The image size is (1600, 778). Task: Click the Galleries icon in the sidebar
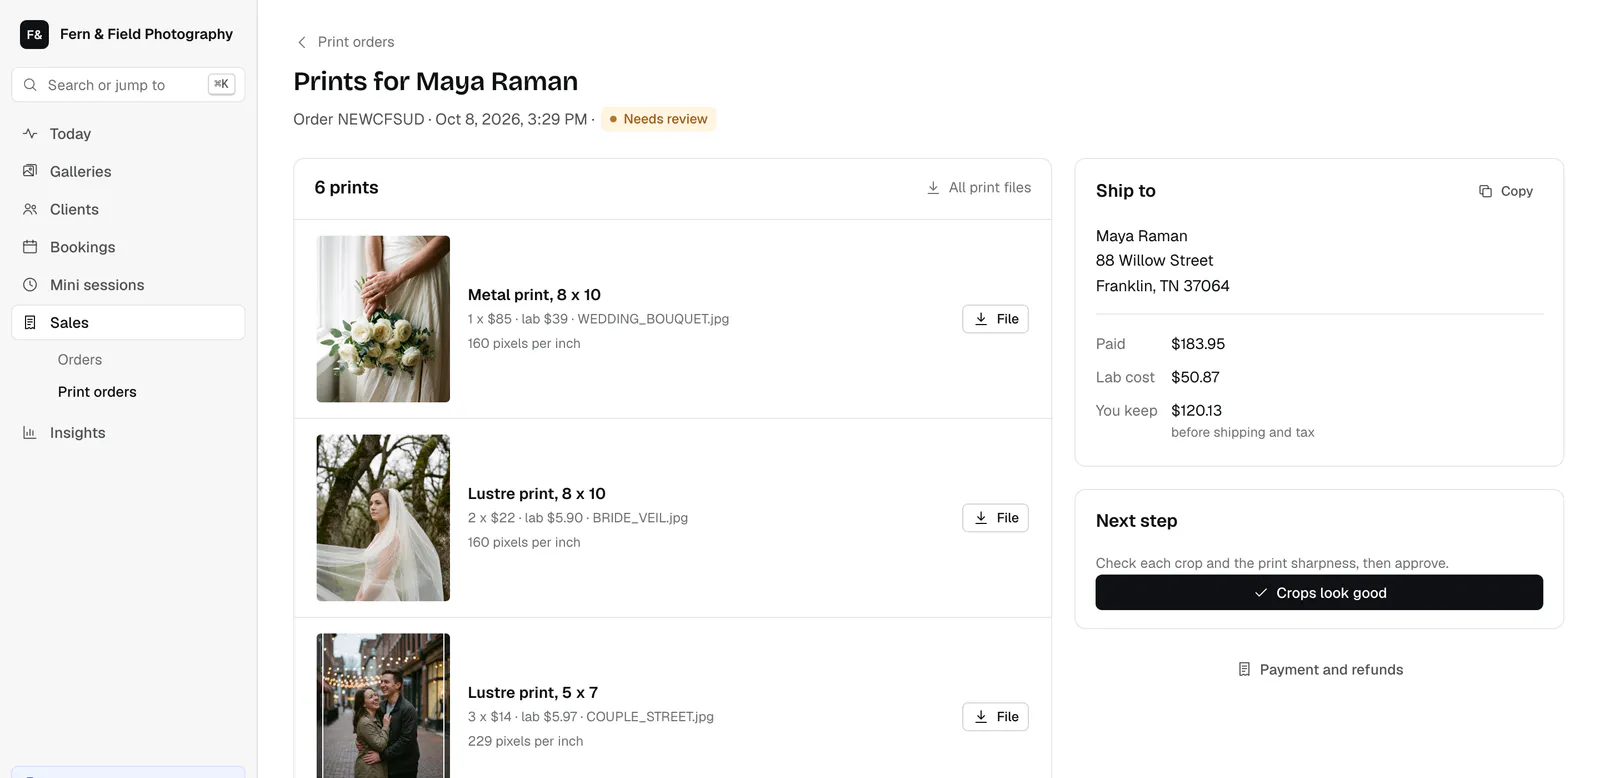[x=30, y=172]
